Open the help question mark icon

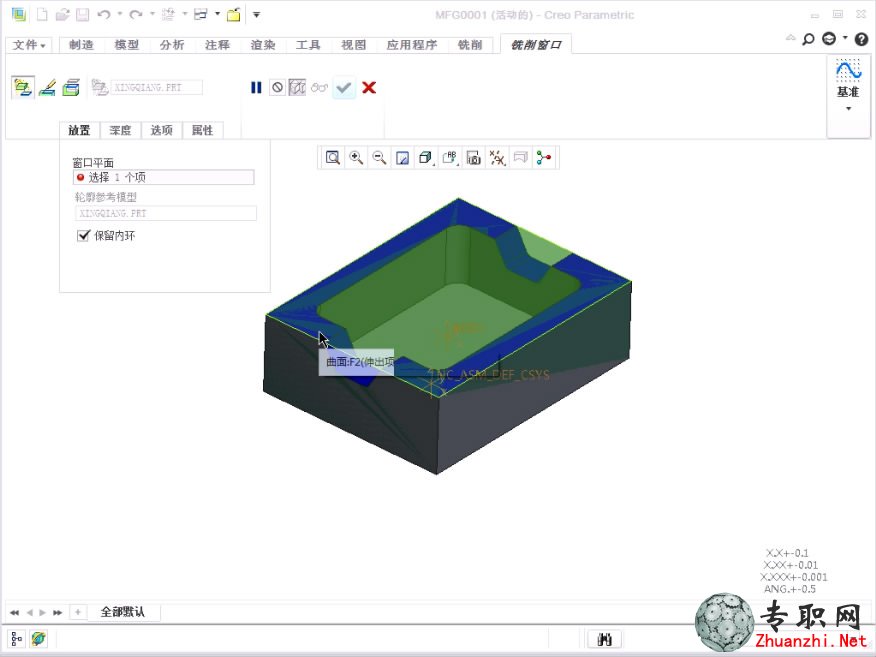(861, 39)
